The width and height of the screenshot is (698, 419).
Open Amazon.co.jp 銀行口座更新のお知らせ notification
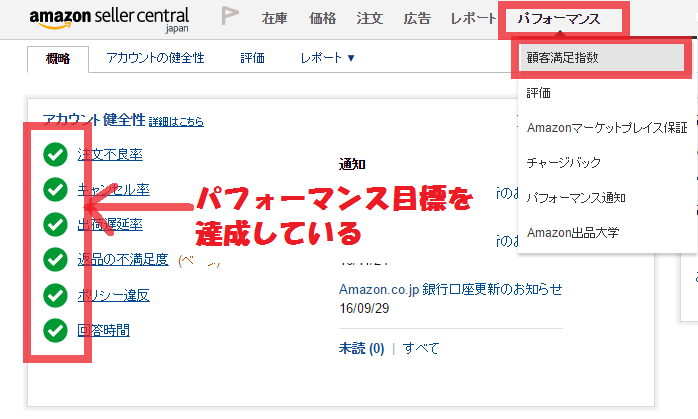point(450,289)
